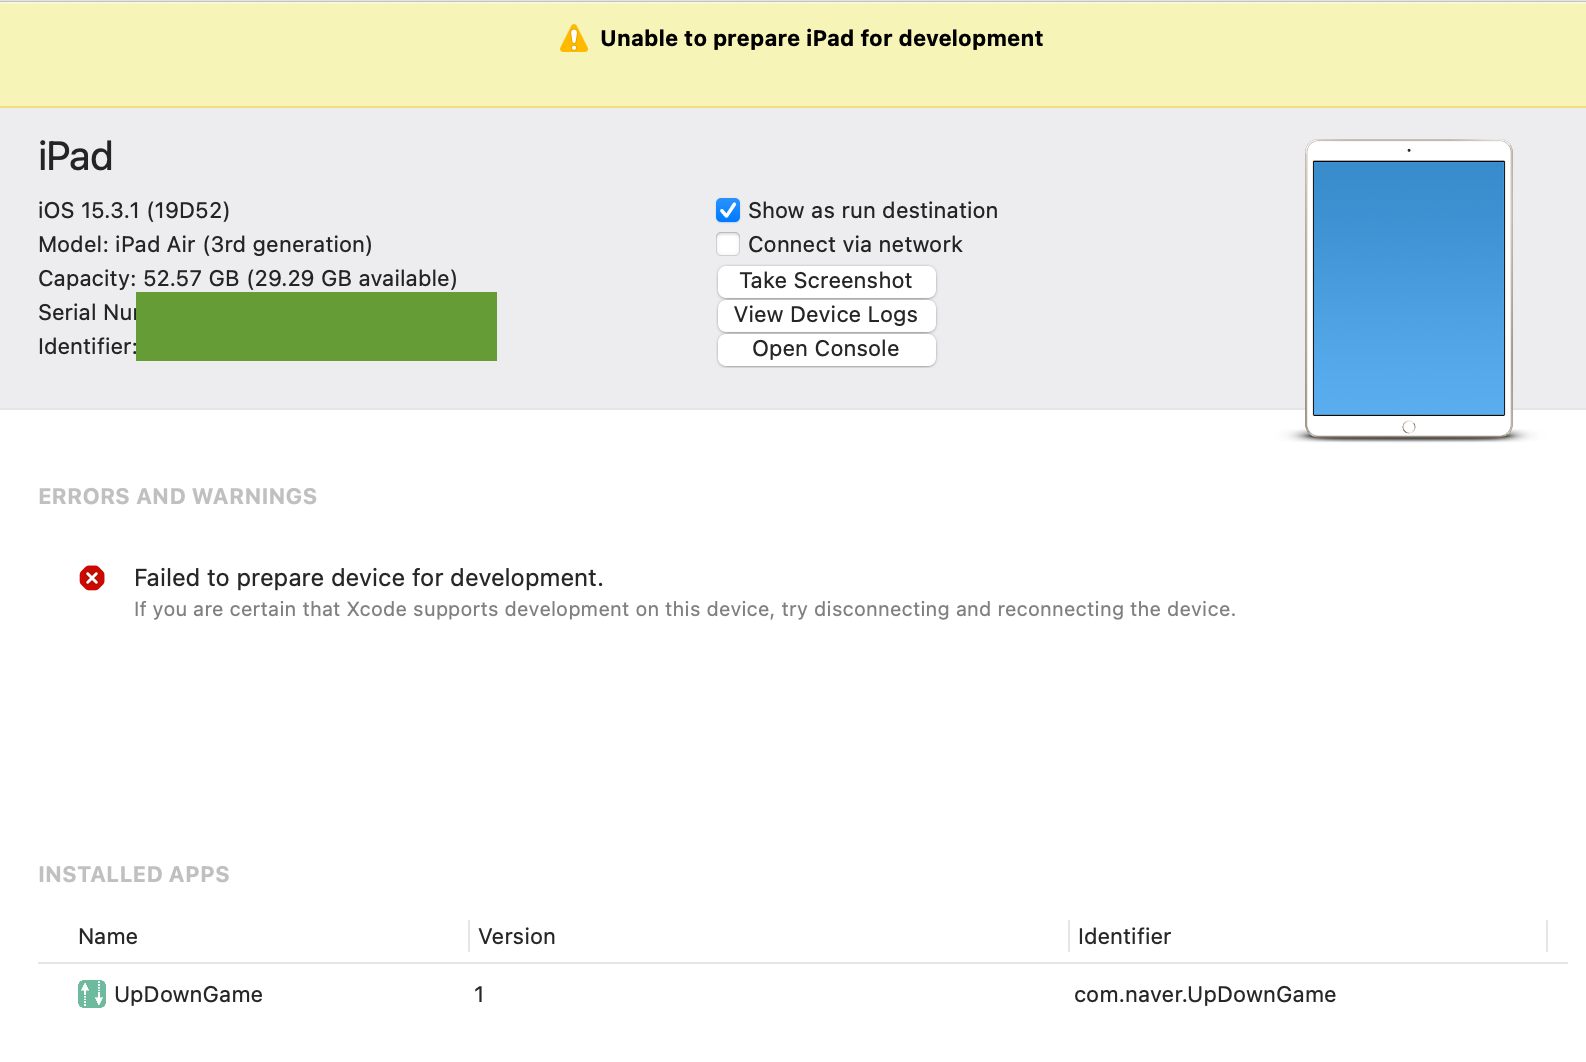Click com.naver.UpDownGame identifier cell

point(1205,994)
